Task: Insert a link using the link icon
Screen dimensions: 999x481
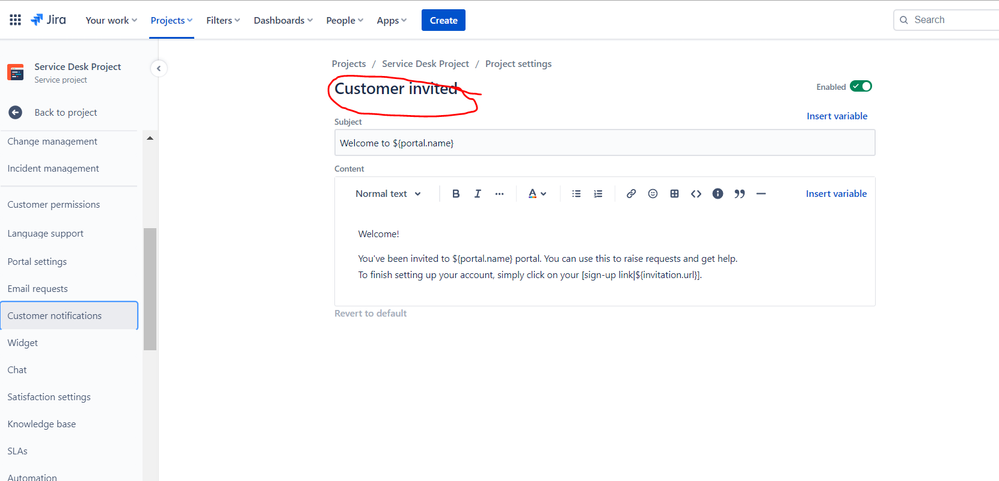Action: (631, 194)
